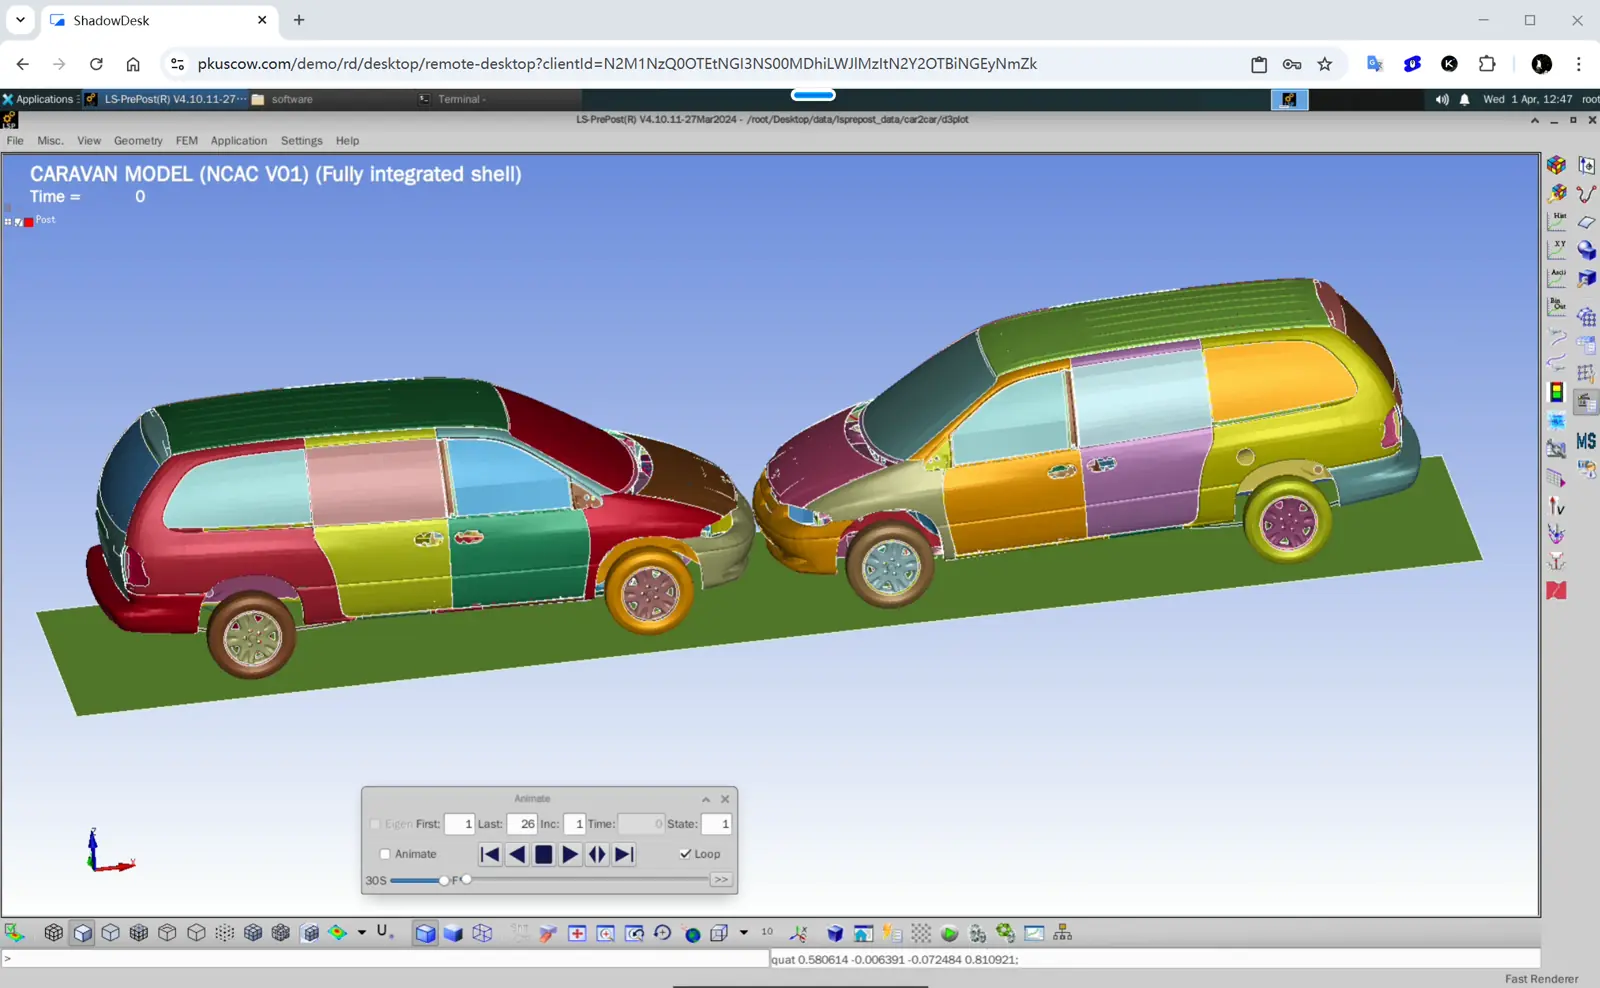Click the volume speaker tray icon
The width and height of the screenshot is (1600, 988).
(1442, 99)
